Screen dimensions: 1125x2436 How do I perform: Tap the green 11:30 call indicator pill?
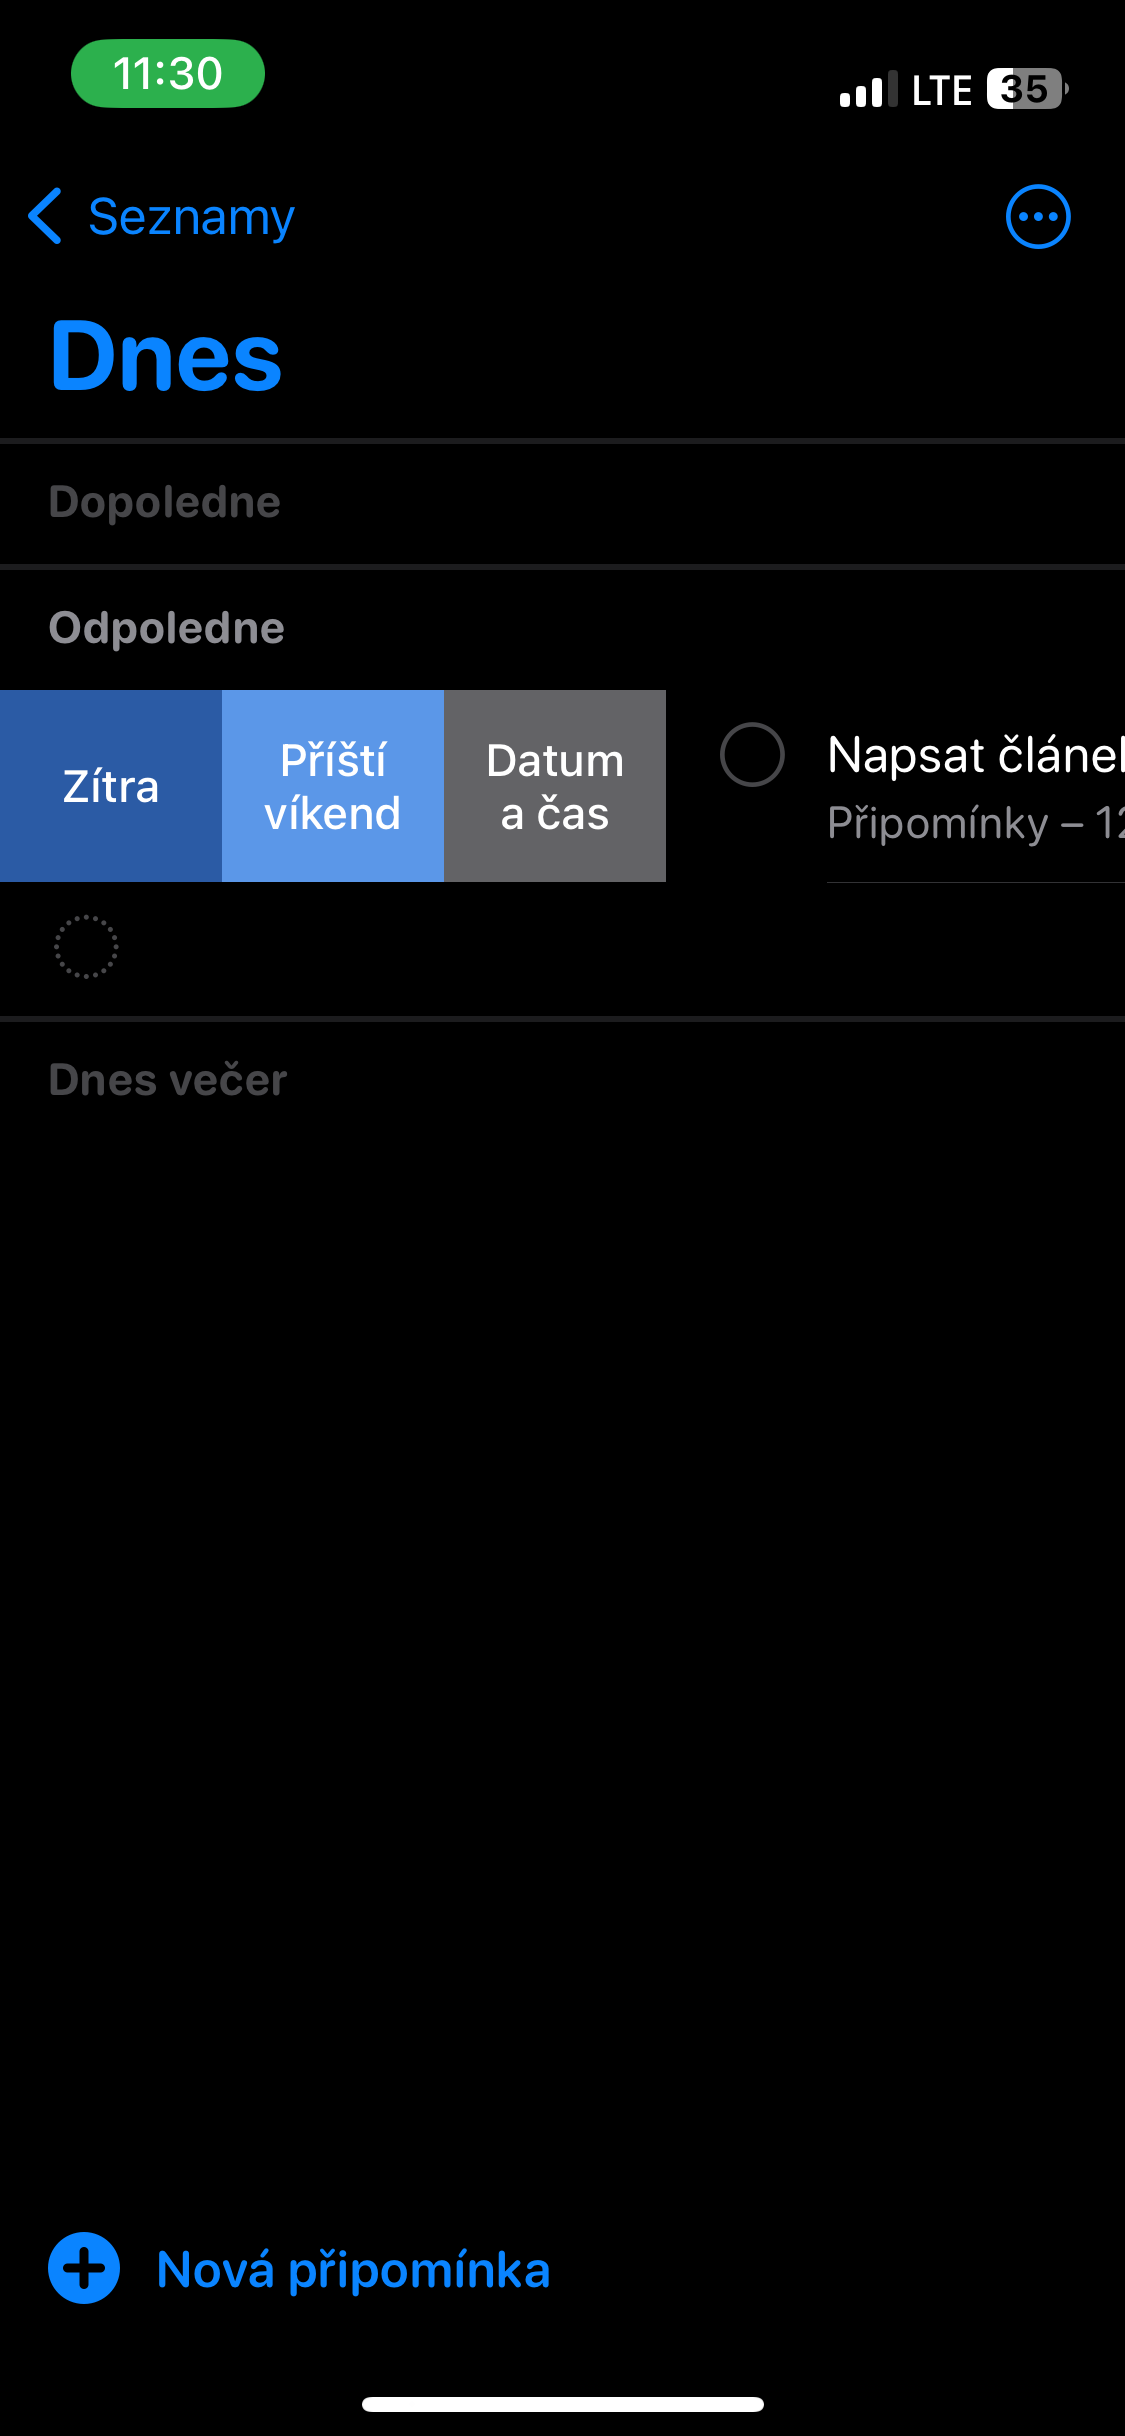coord(167,74)
